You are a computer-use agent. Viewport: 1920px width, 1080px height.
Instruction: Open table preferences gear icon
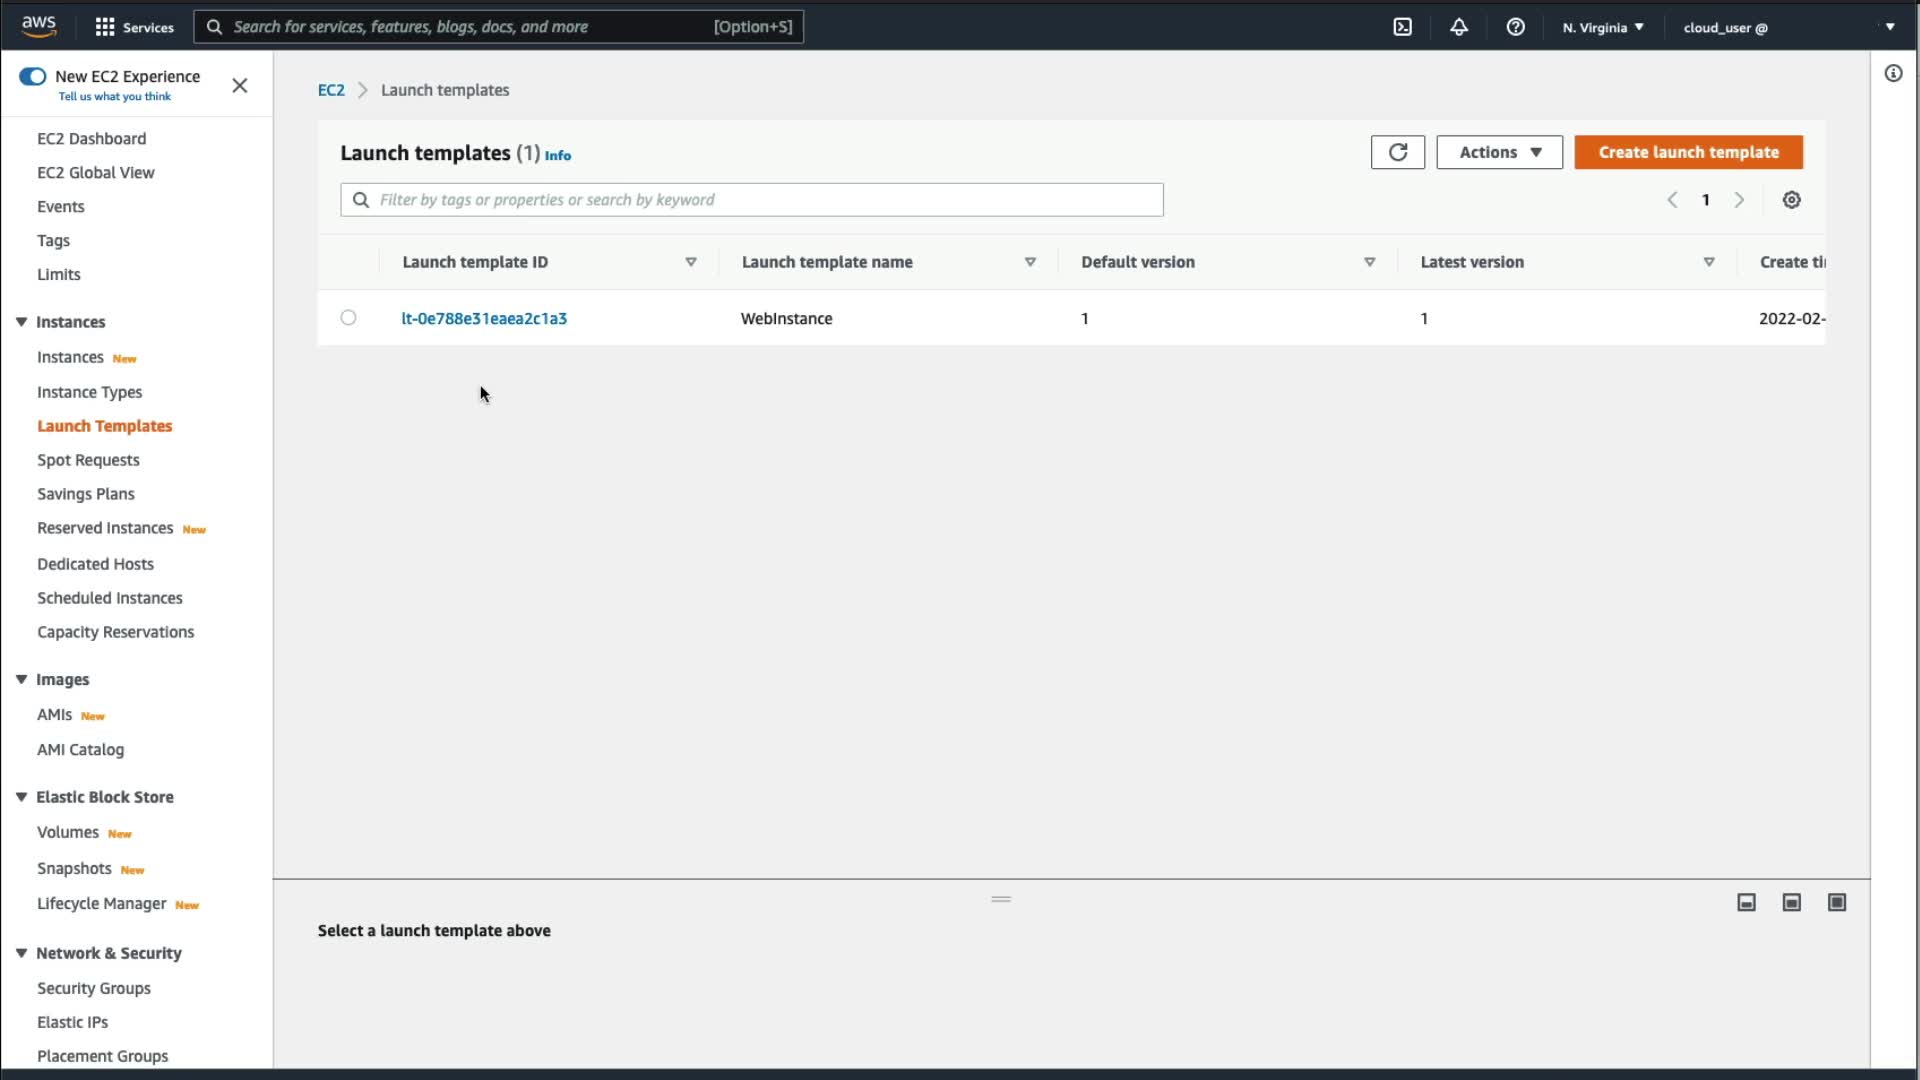(x=1791, y=200)
